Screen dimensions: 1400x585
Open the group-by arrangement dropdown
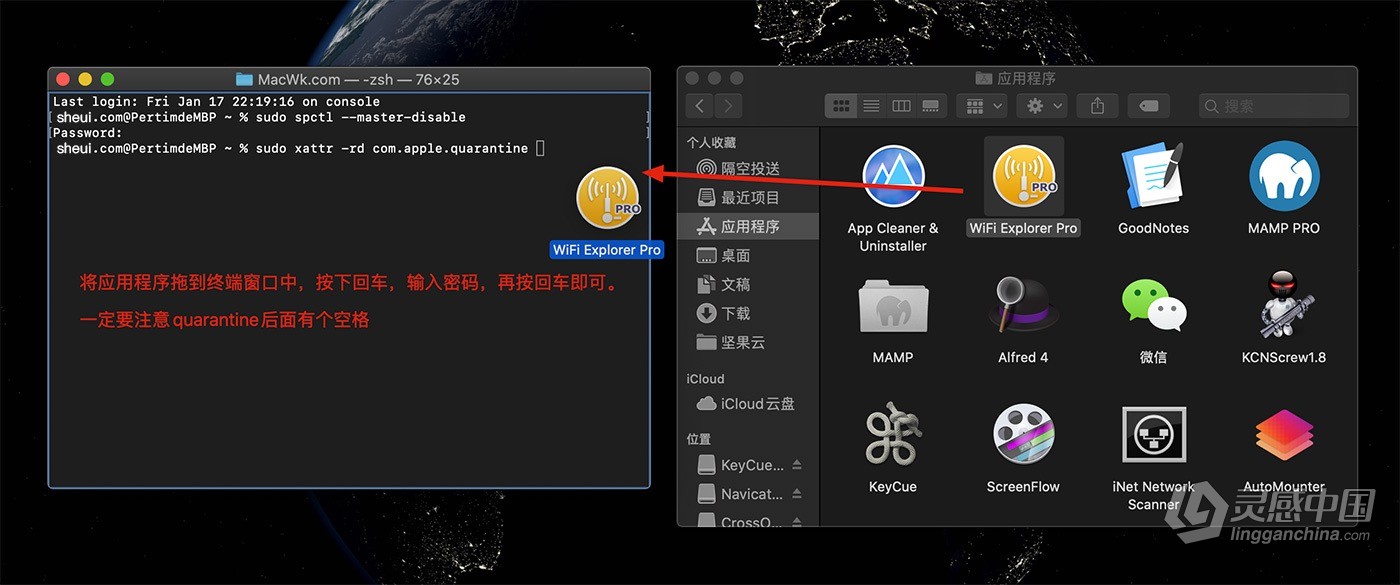[981, 105]
